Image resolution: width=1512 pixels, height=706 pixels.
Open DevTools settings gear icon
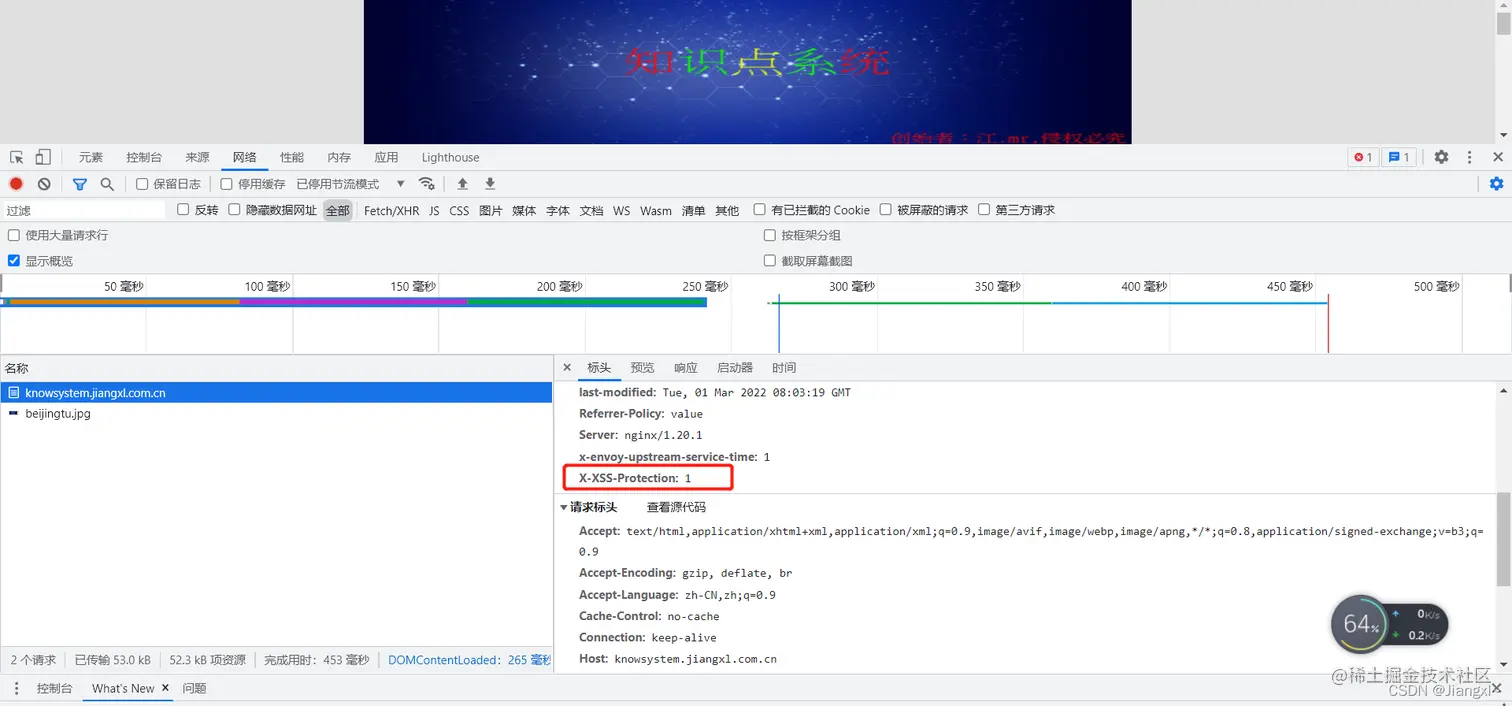tap(1441, 157)
